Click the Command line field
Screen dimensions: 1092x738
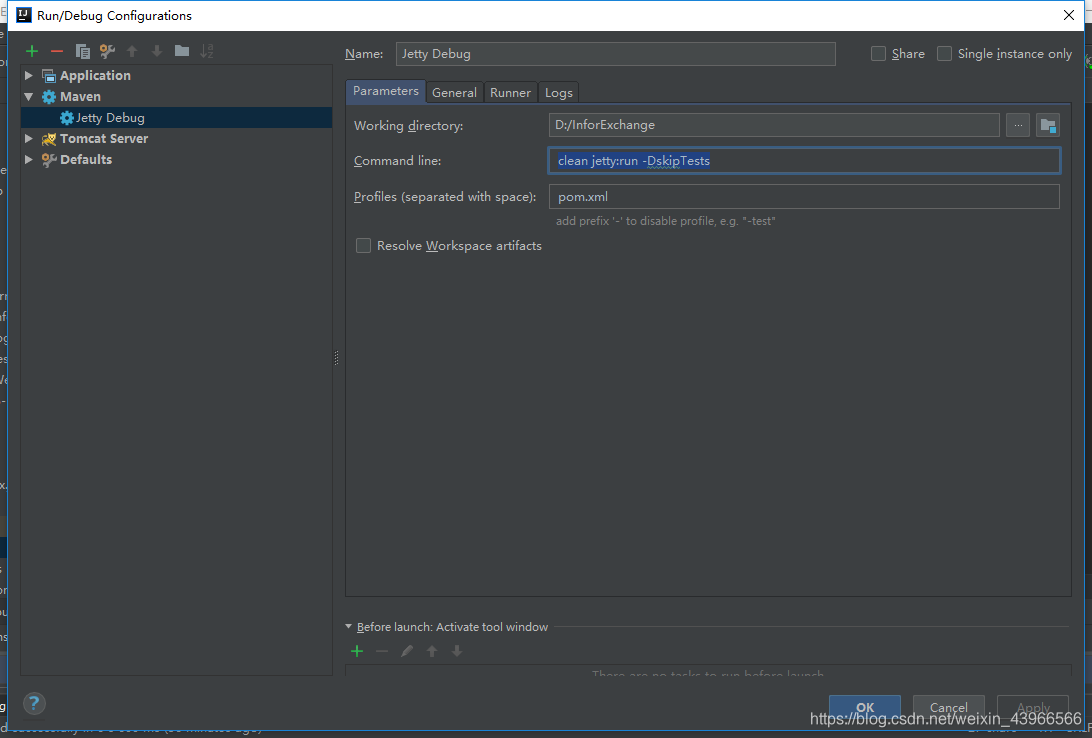pyautogui.click(x=804, y=161)
